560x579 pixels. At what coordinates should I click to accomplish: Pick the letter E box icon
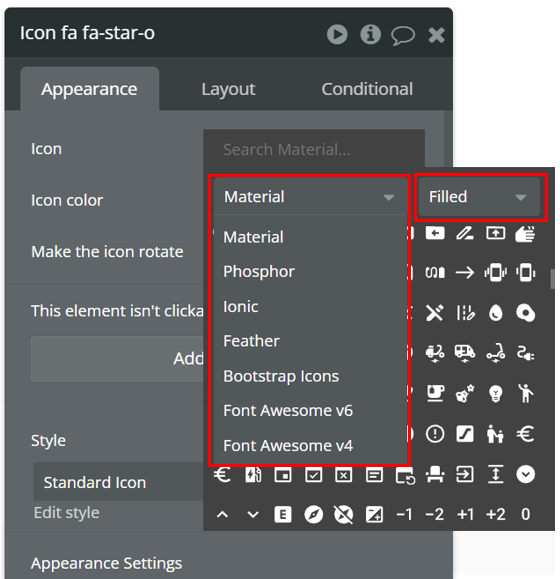[283, 514]
